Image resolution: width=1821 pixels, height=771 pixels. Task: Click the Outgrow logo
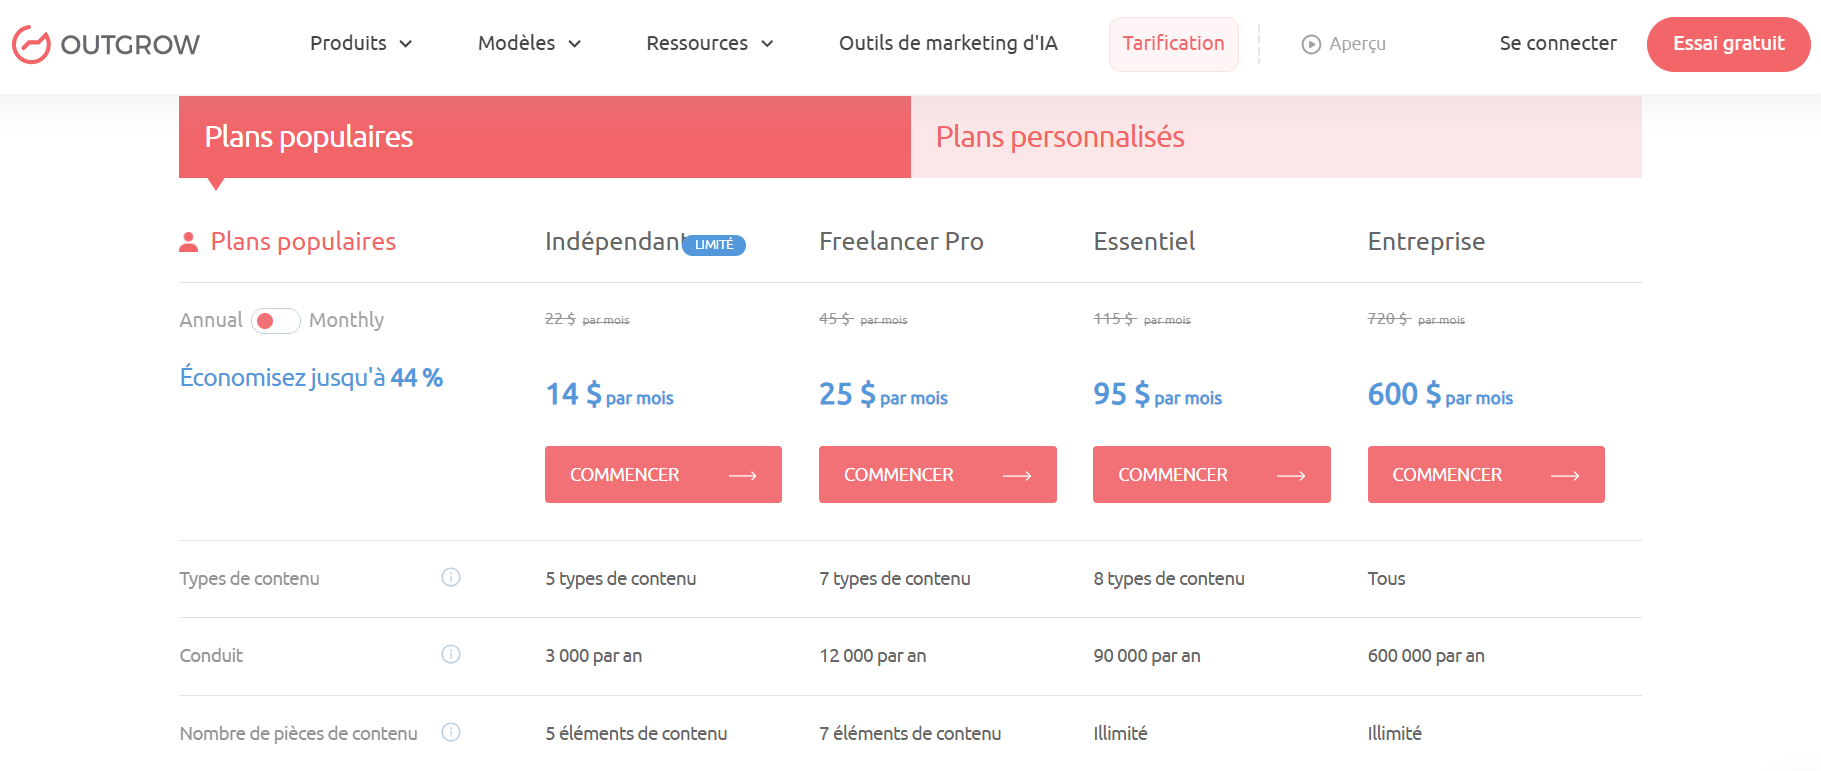click(x=106, y=44)
